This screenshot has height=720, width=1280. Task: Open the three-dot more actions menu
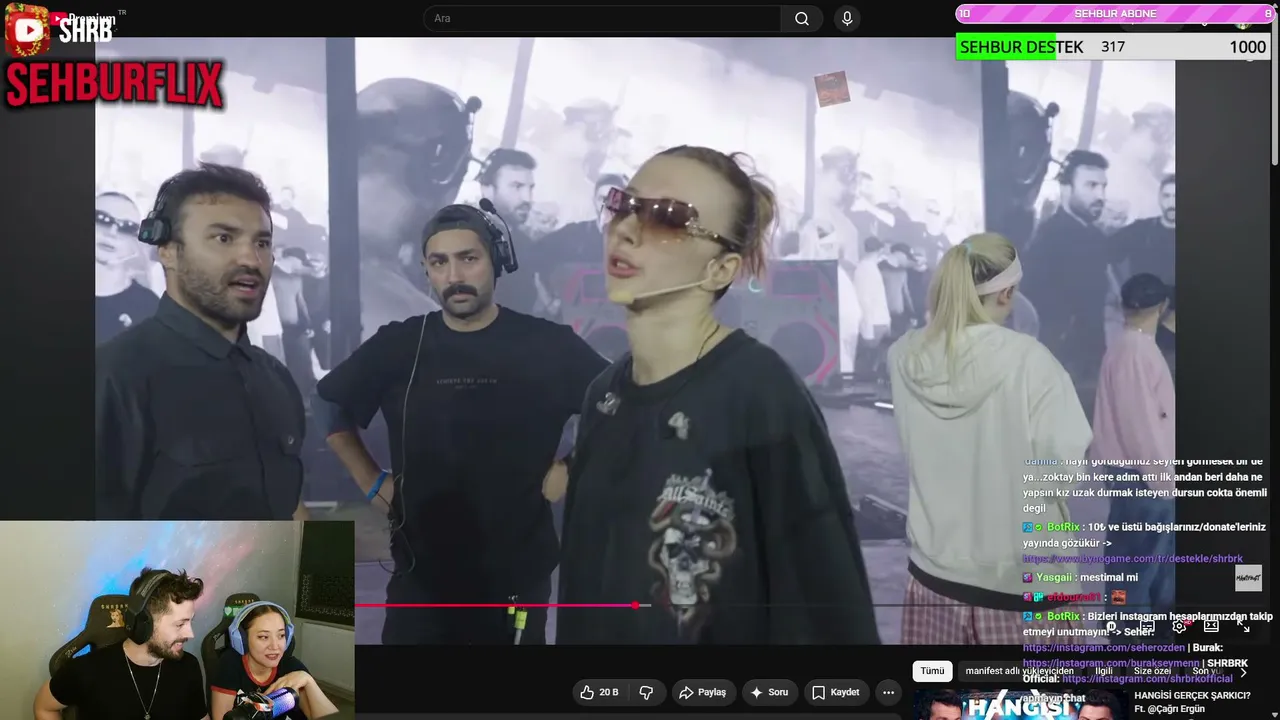[888, 692]
